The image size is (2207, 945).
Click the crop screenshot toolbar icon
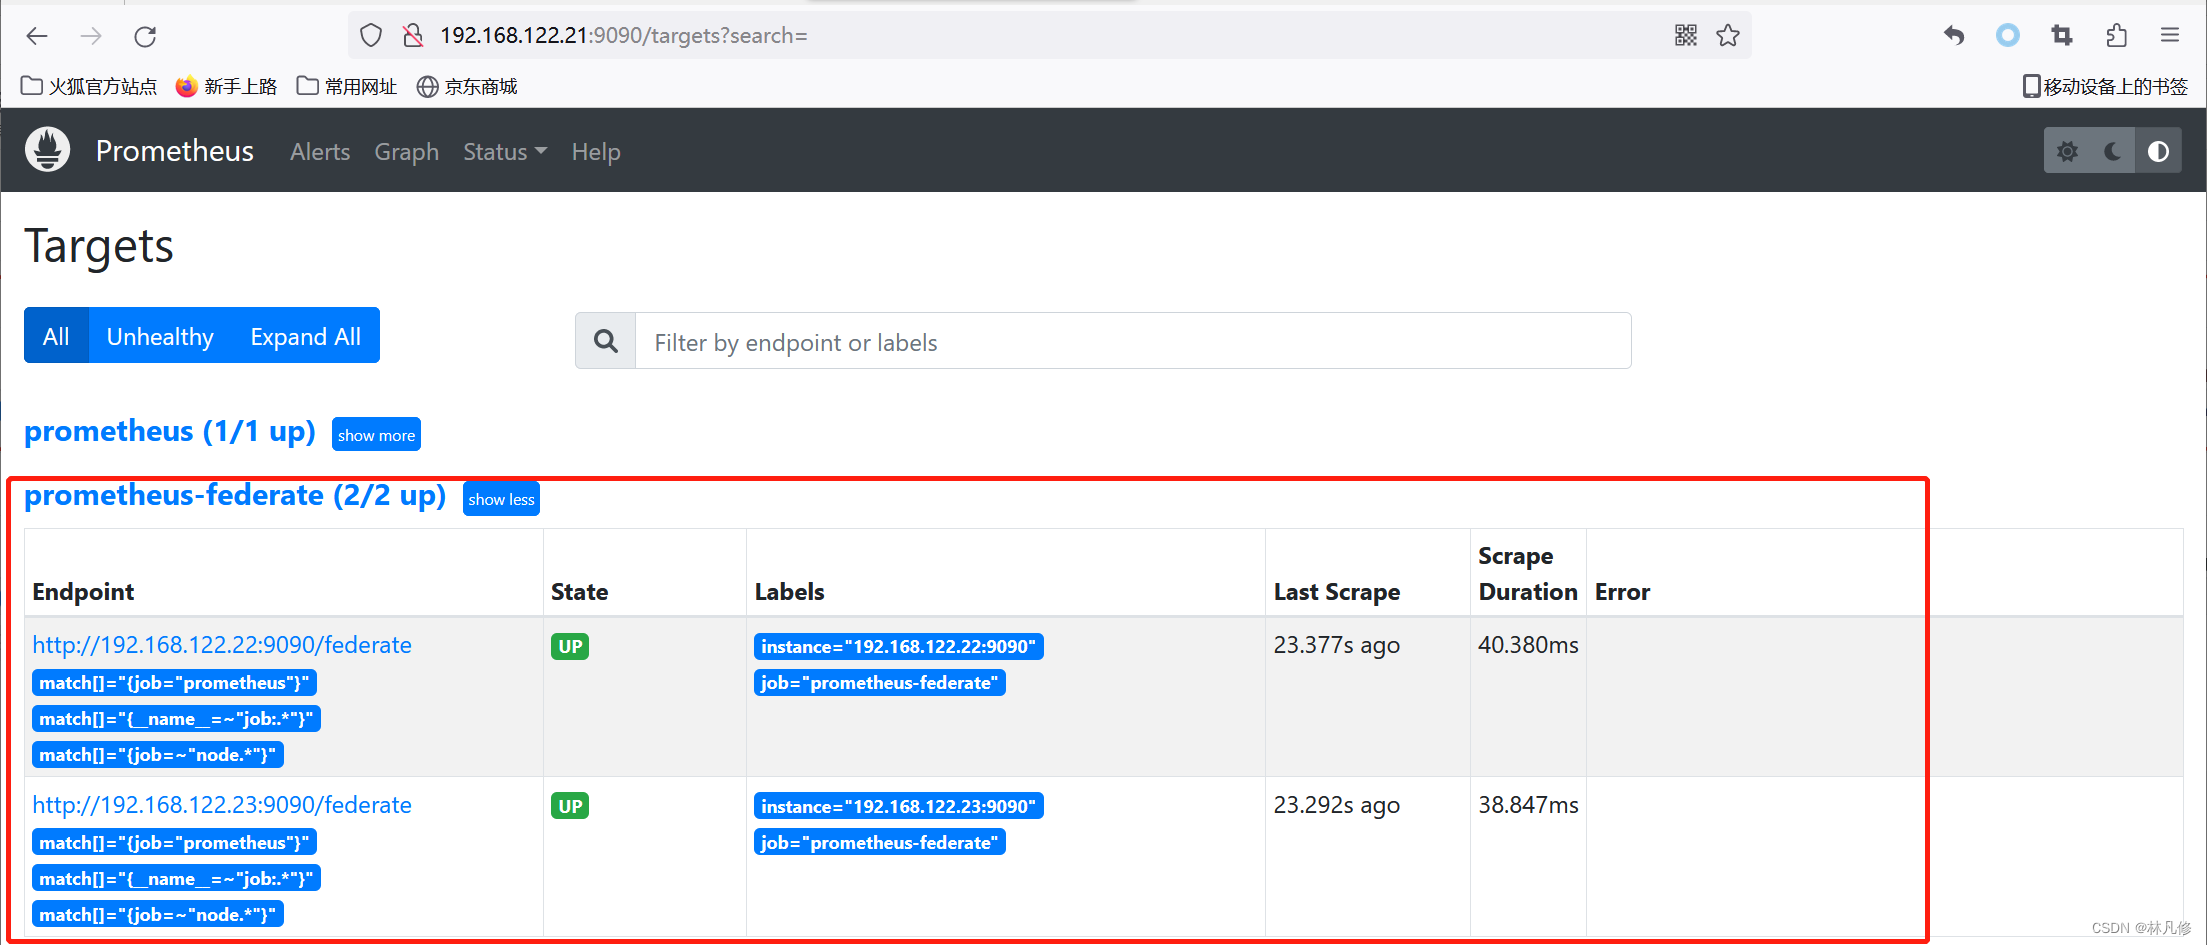click(x=2062, y=36)
